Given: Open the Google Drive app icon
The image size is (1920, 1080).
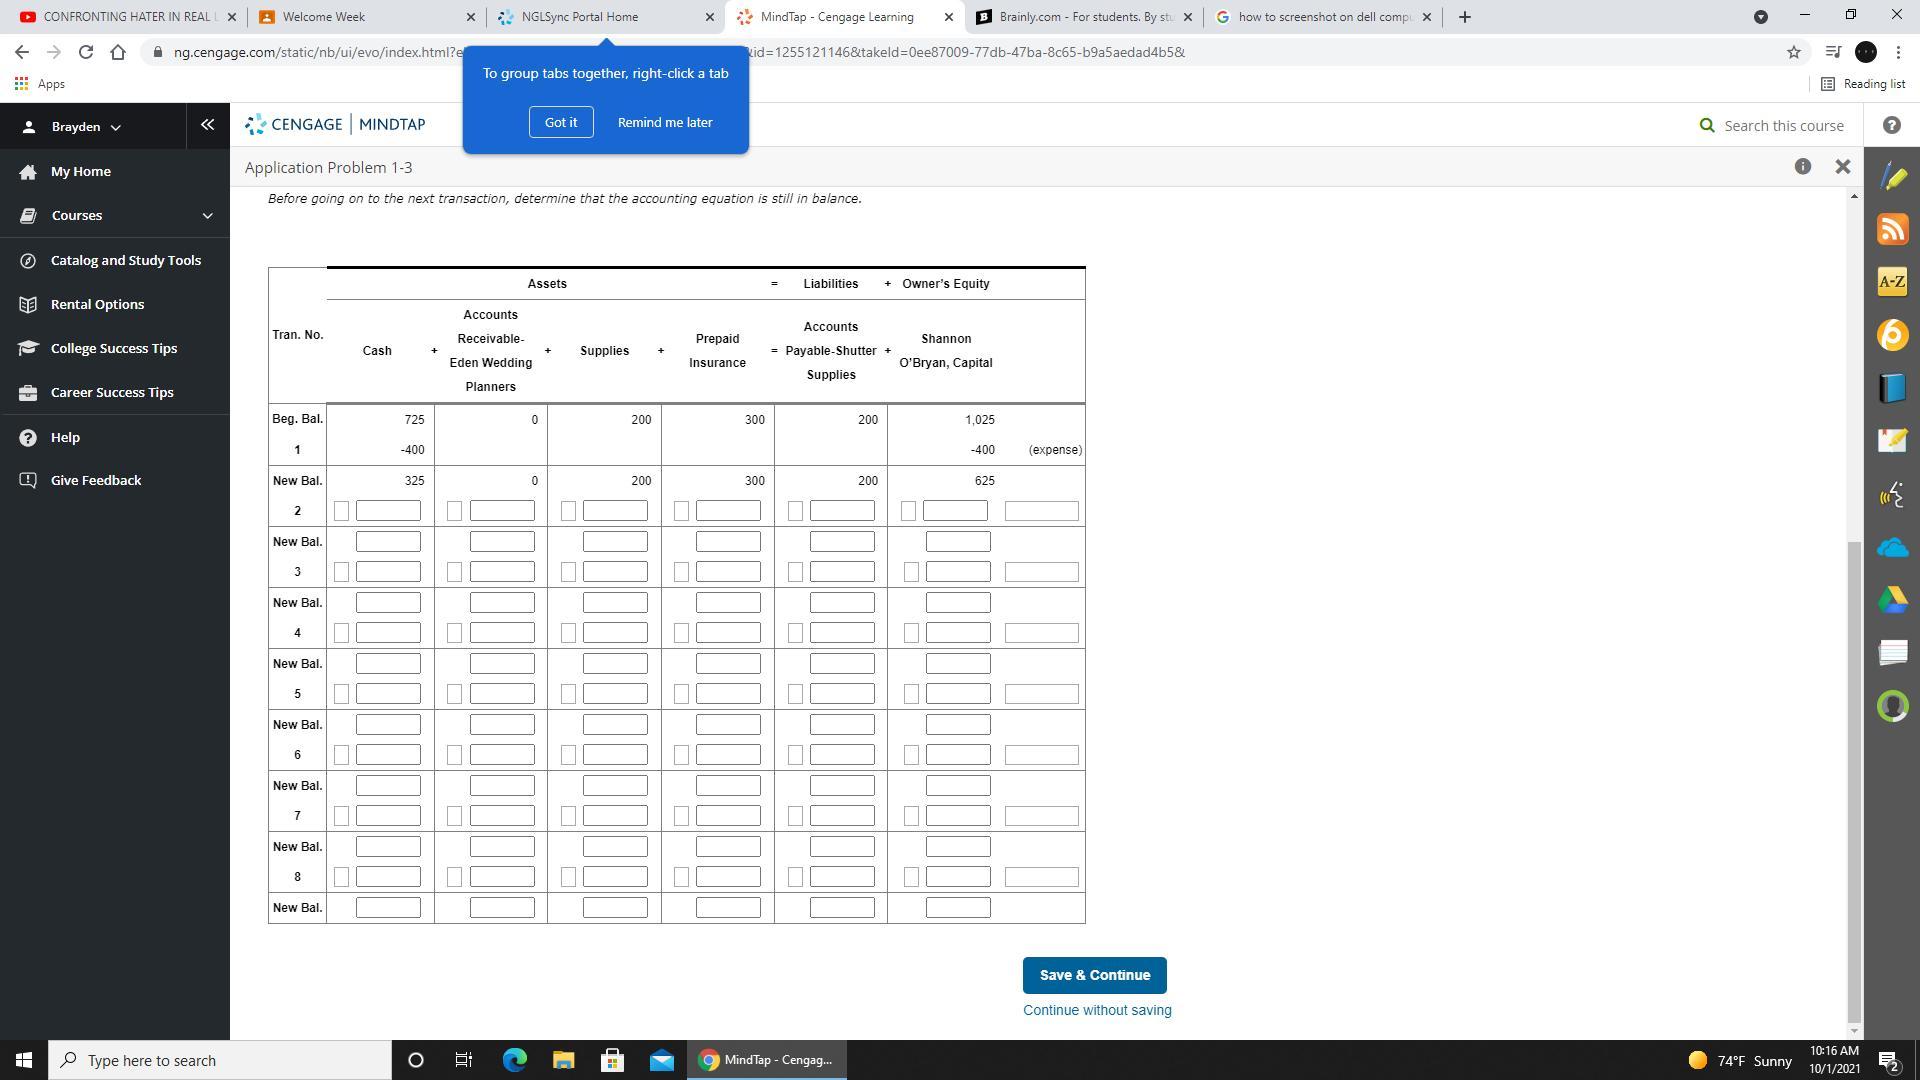Looking at the screenshot, I should [x=1892, y=600].
